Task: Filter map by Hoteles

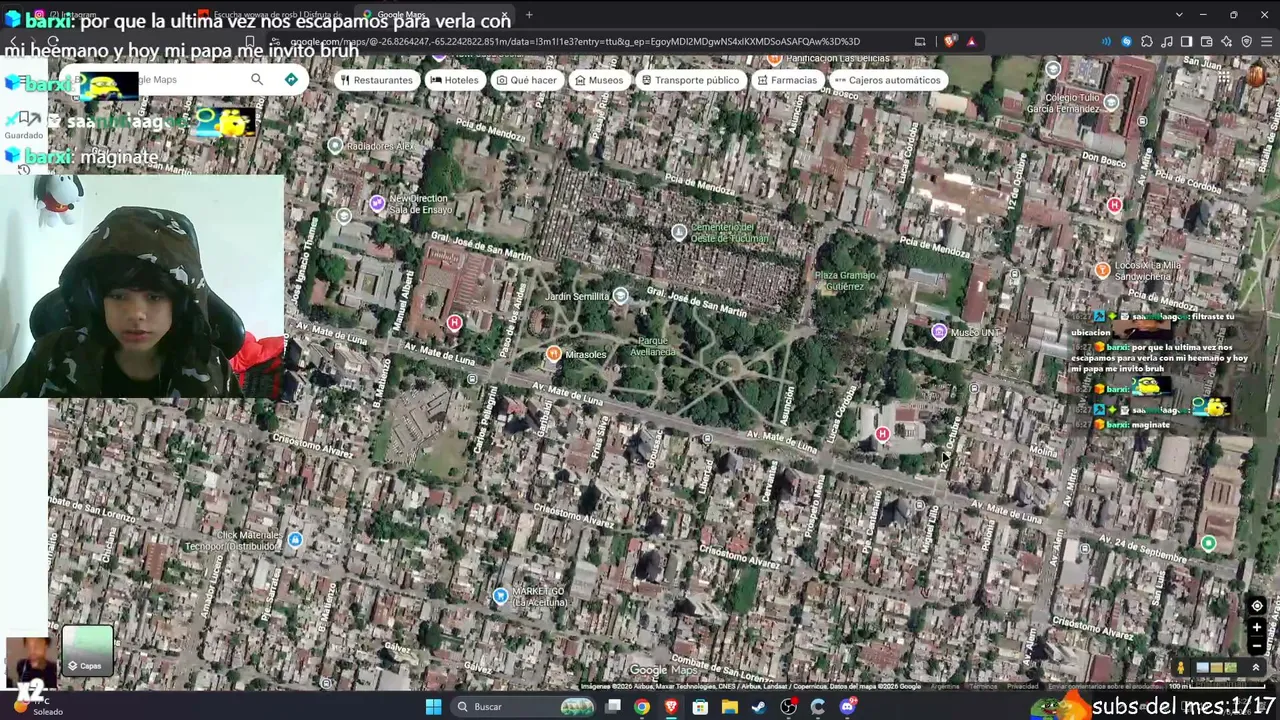Action: pyautogui.click(x=454, y=80)
